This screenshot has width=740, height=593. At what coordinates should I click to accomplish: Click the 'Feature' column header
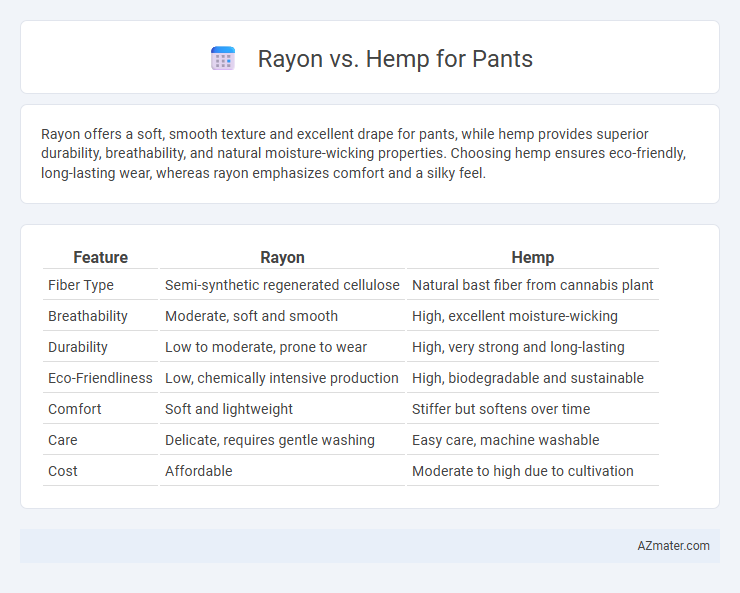point(101,258)
